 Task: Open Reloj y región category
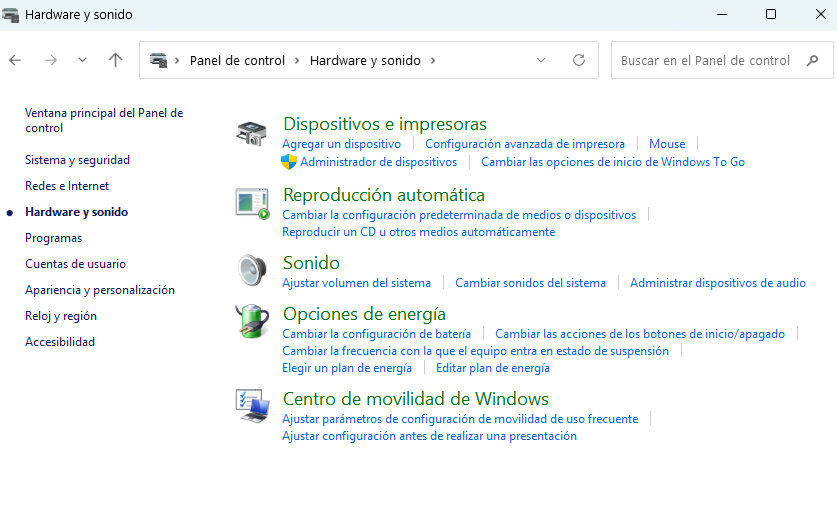[61, 316]
